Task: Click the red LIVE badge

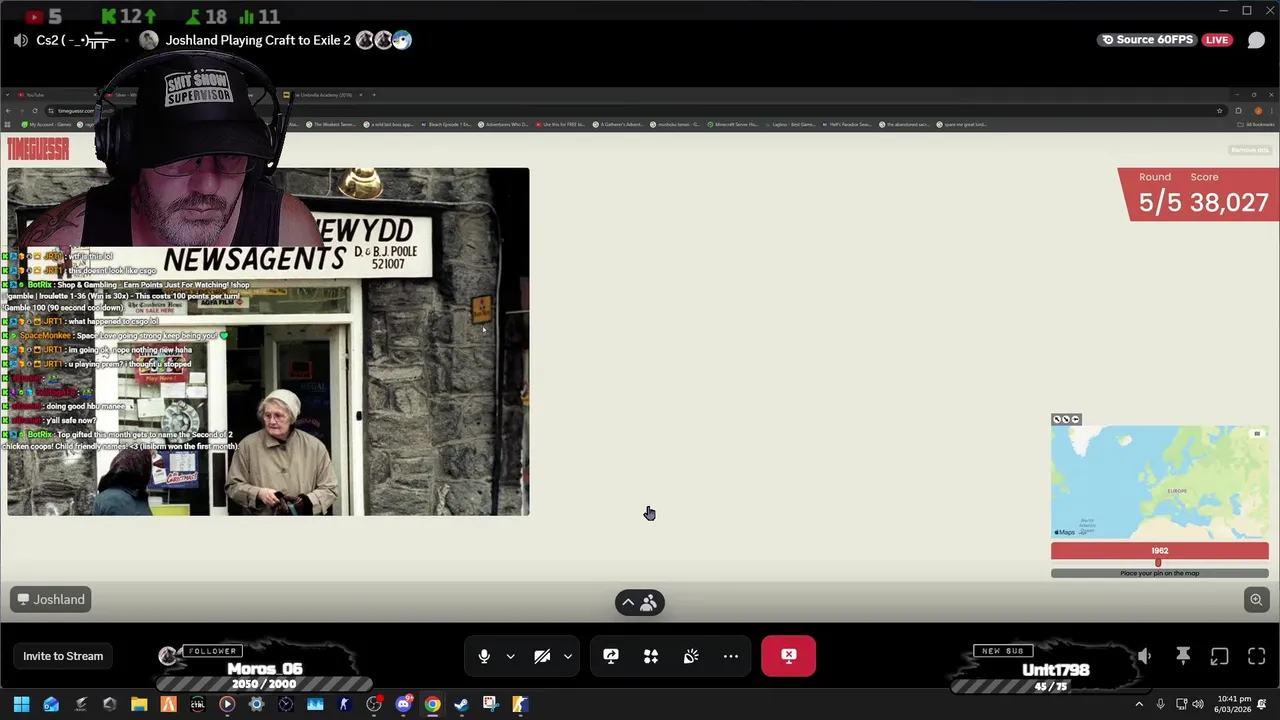Action: click(1216, 40)
